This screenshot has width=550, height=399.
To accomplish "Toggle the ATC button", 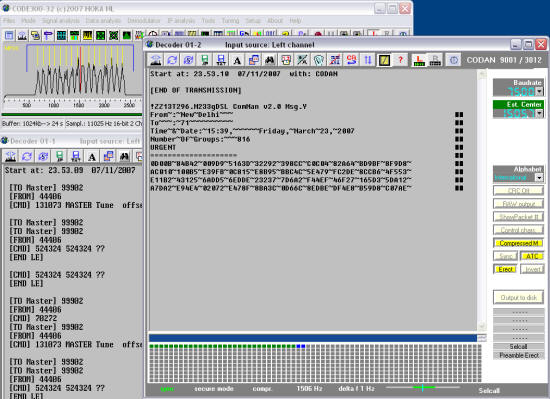I will [x=532, y=256].
